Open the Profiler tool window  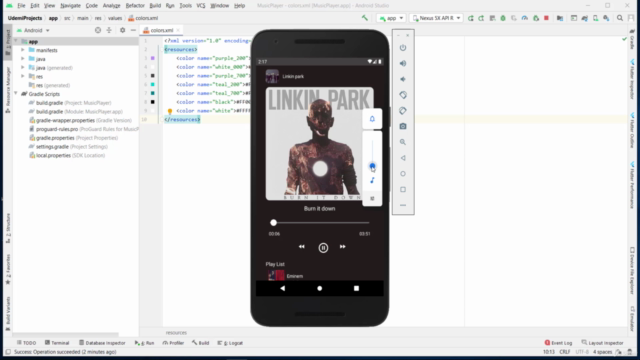(173, 343)
